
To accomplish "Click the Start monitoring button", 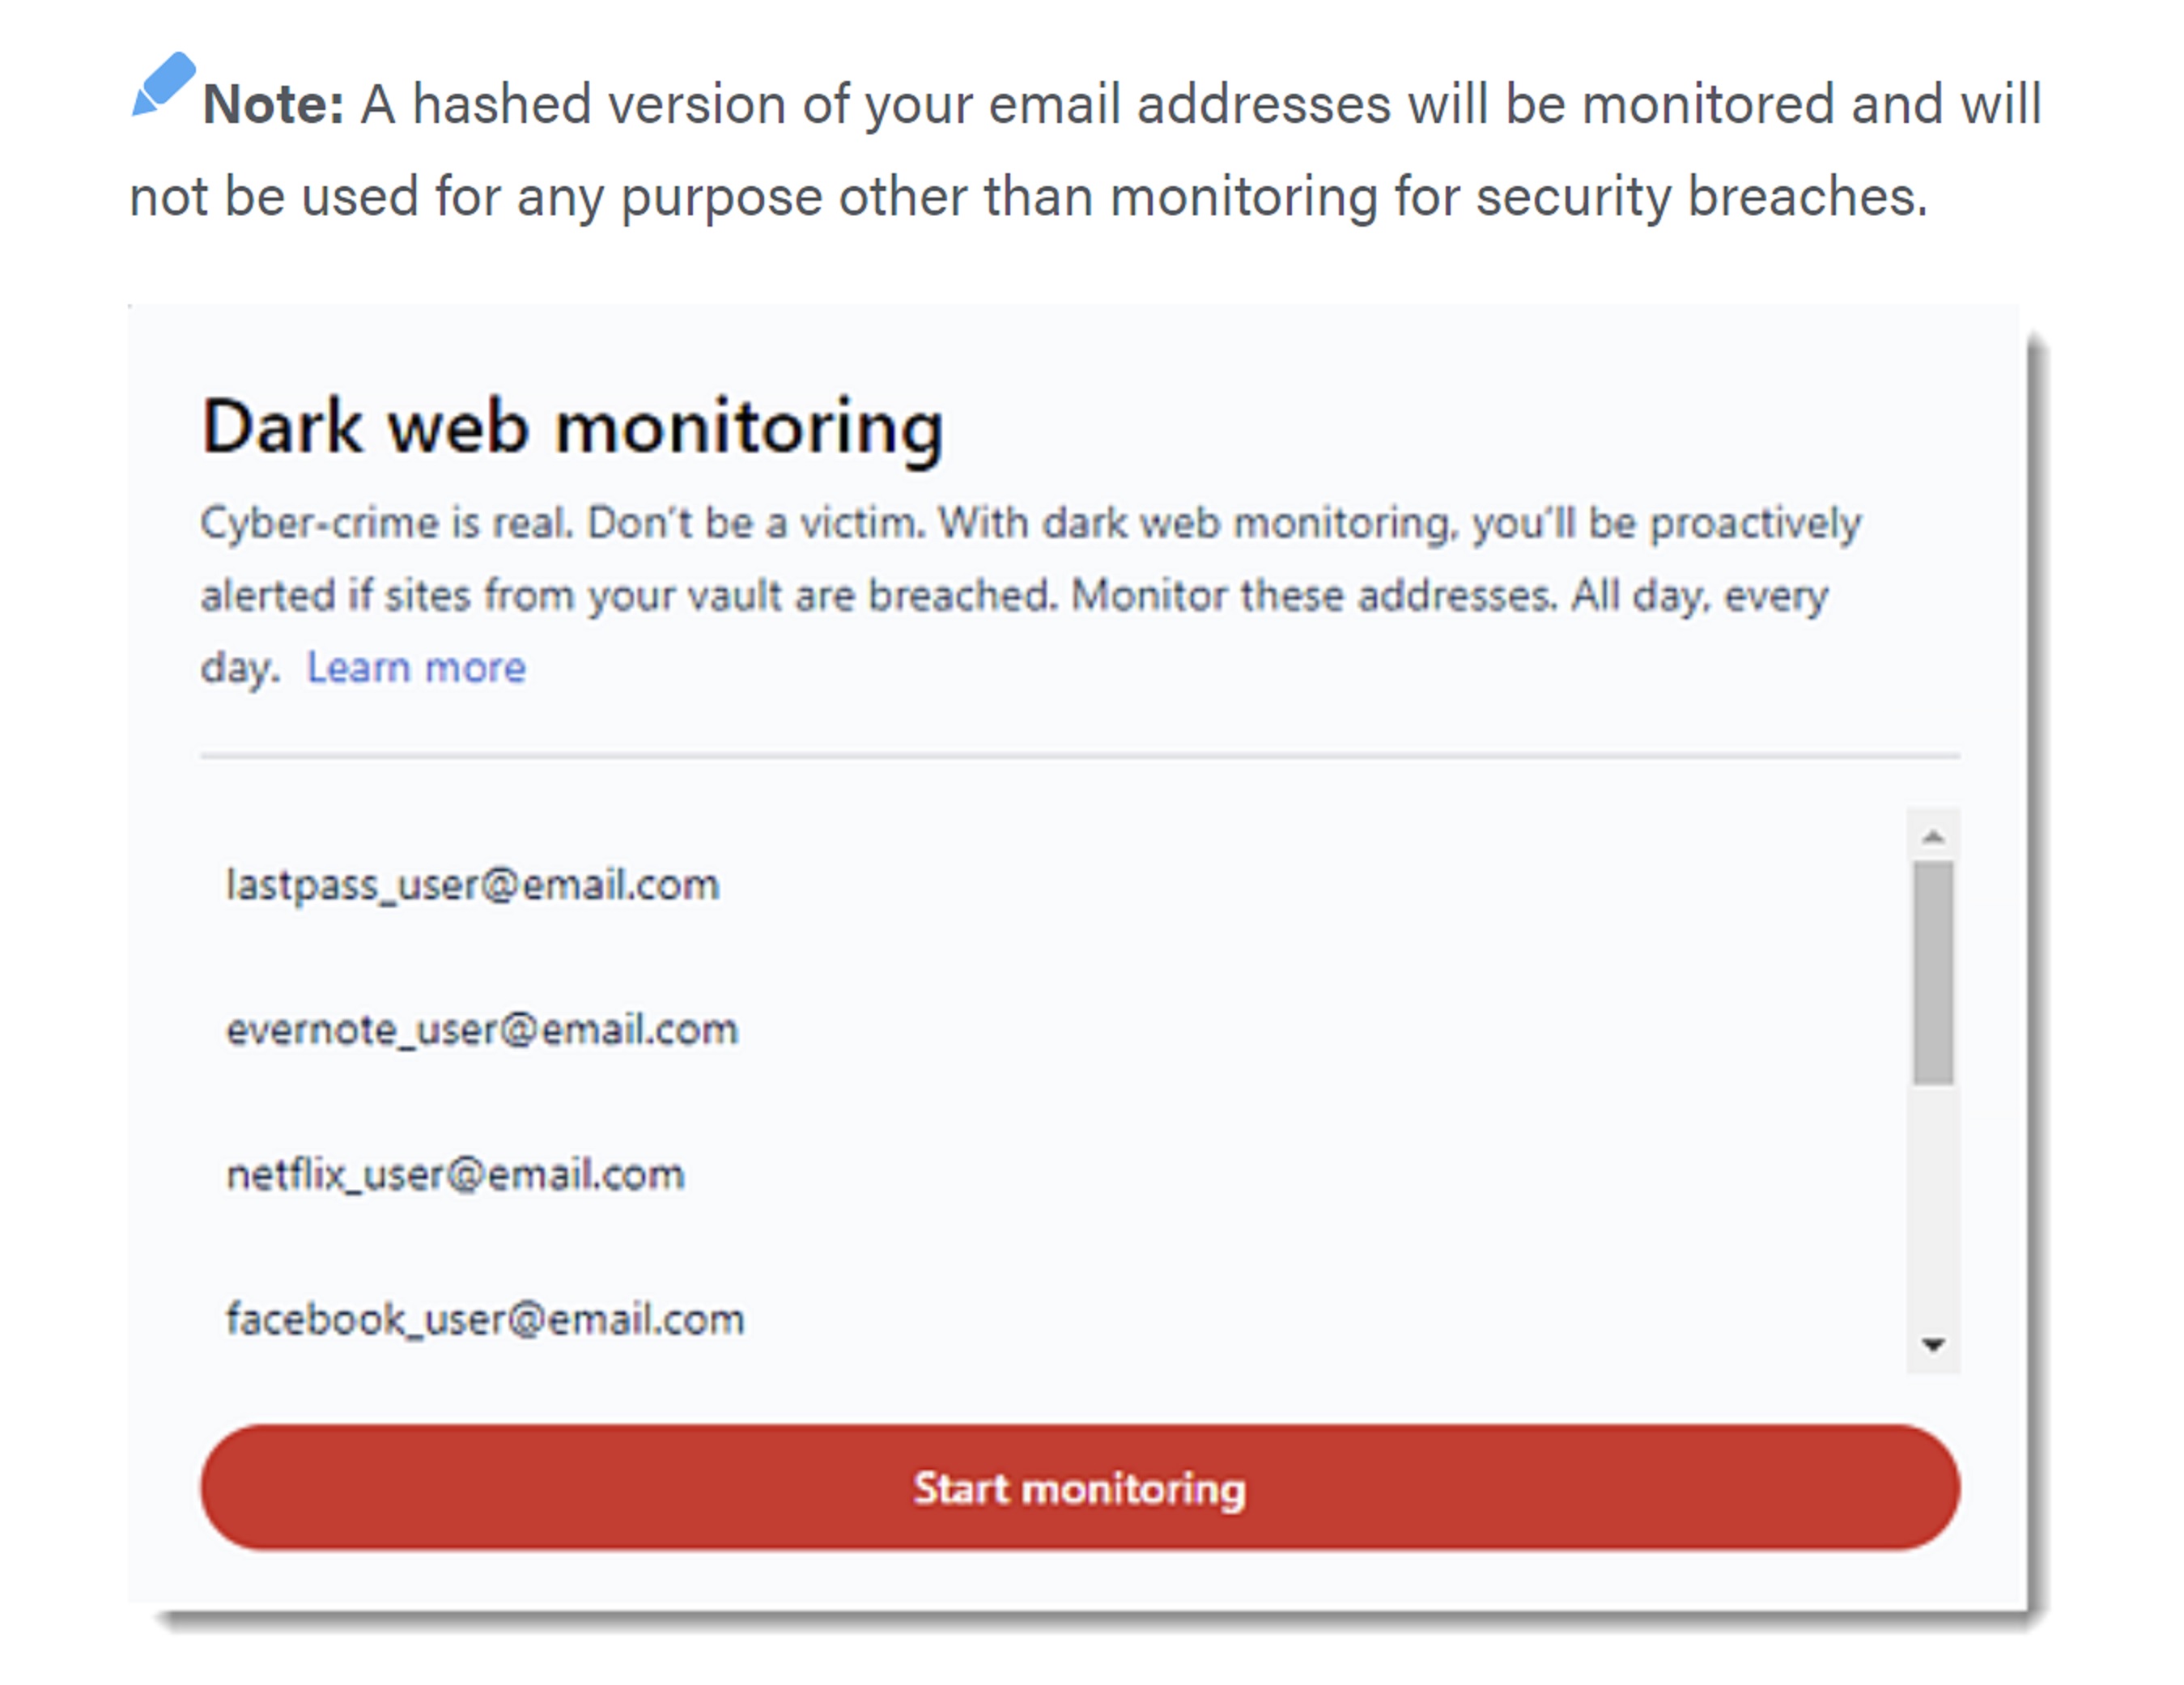I will tap(1080, 1487).
